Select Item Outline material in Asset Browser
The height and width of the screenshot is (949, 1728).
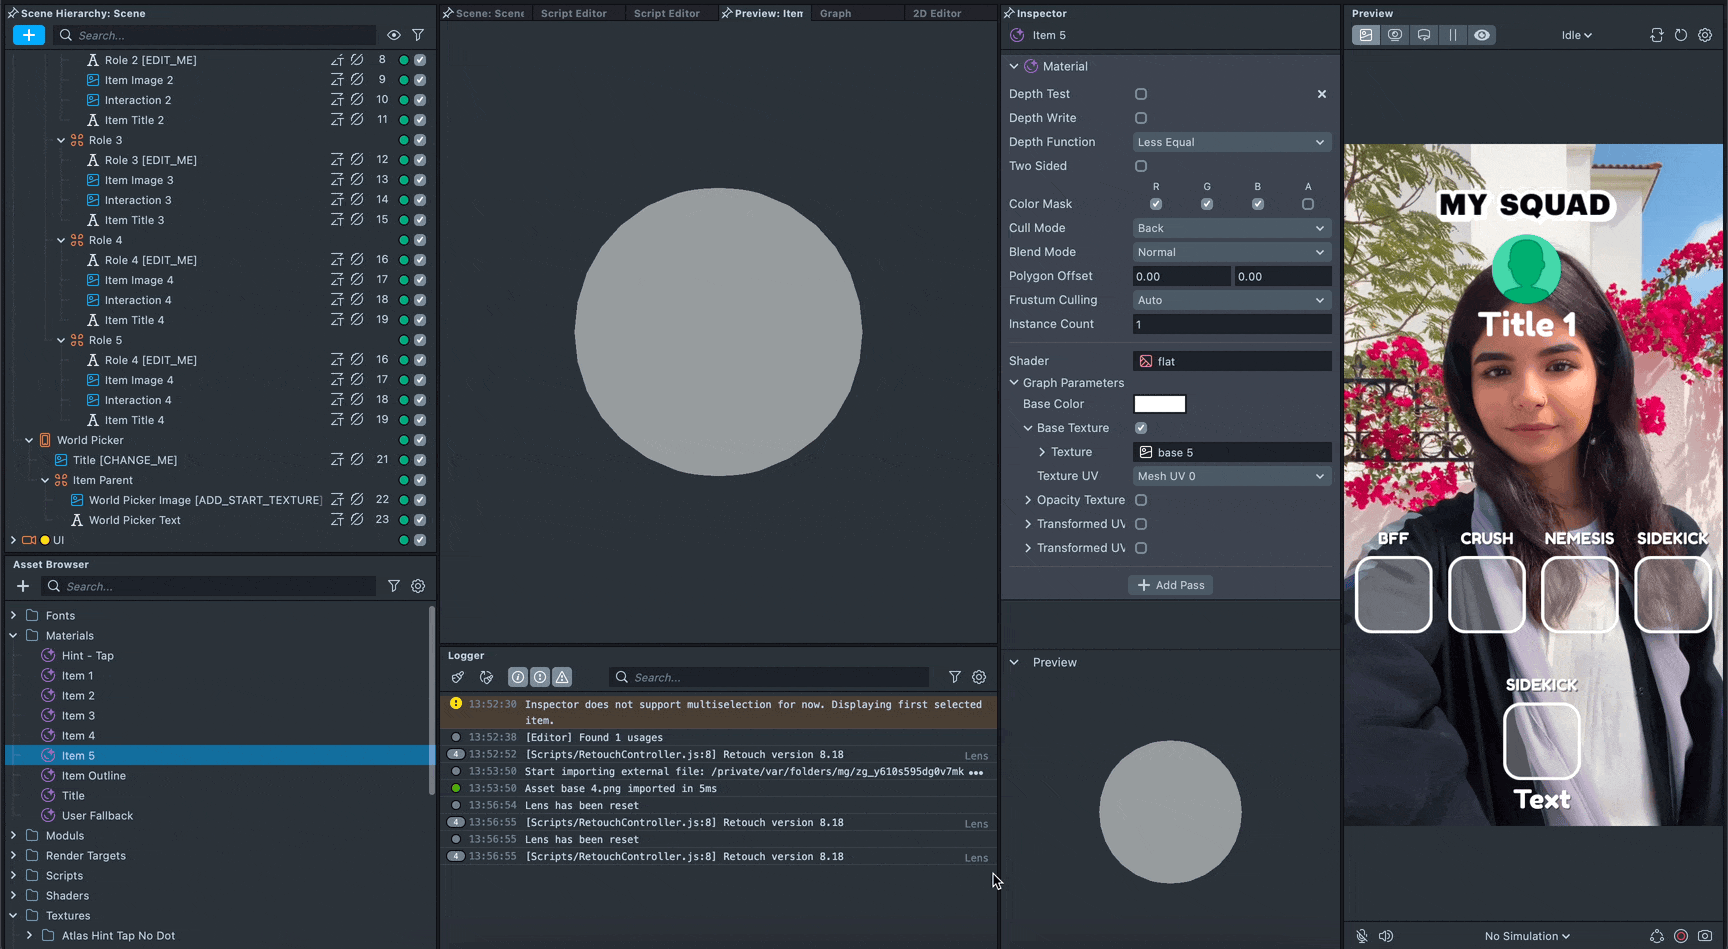tap(93, 776)
